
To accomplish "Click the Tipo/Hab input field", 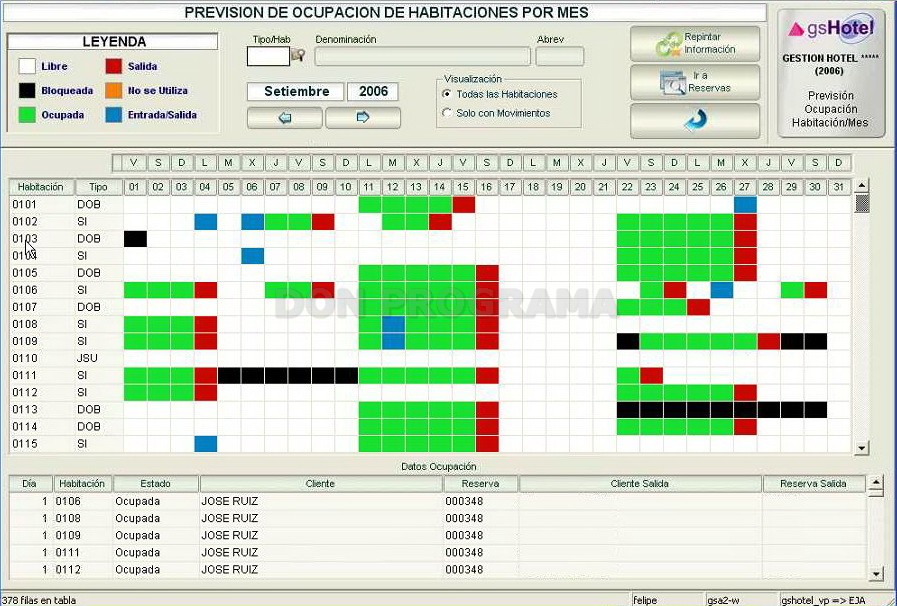I will click(x=268, y=56).
